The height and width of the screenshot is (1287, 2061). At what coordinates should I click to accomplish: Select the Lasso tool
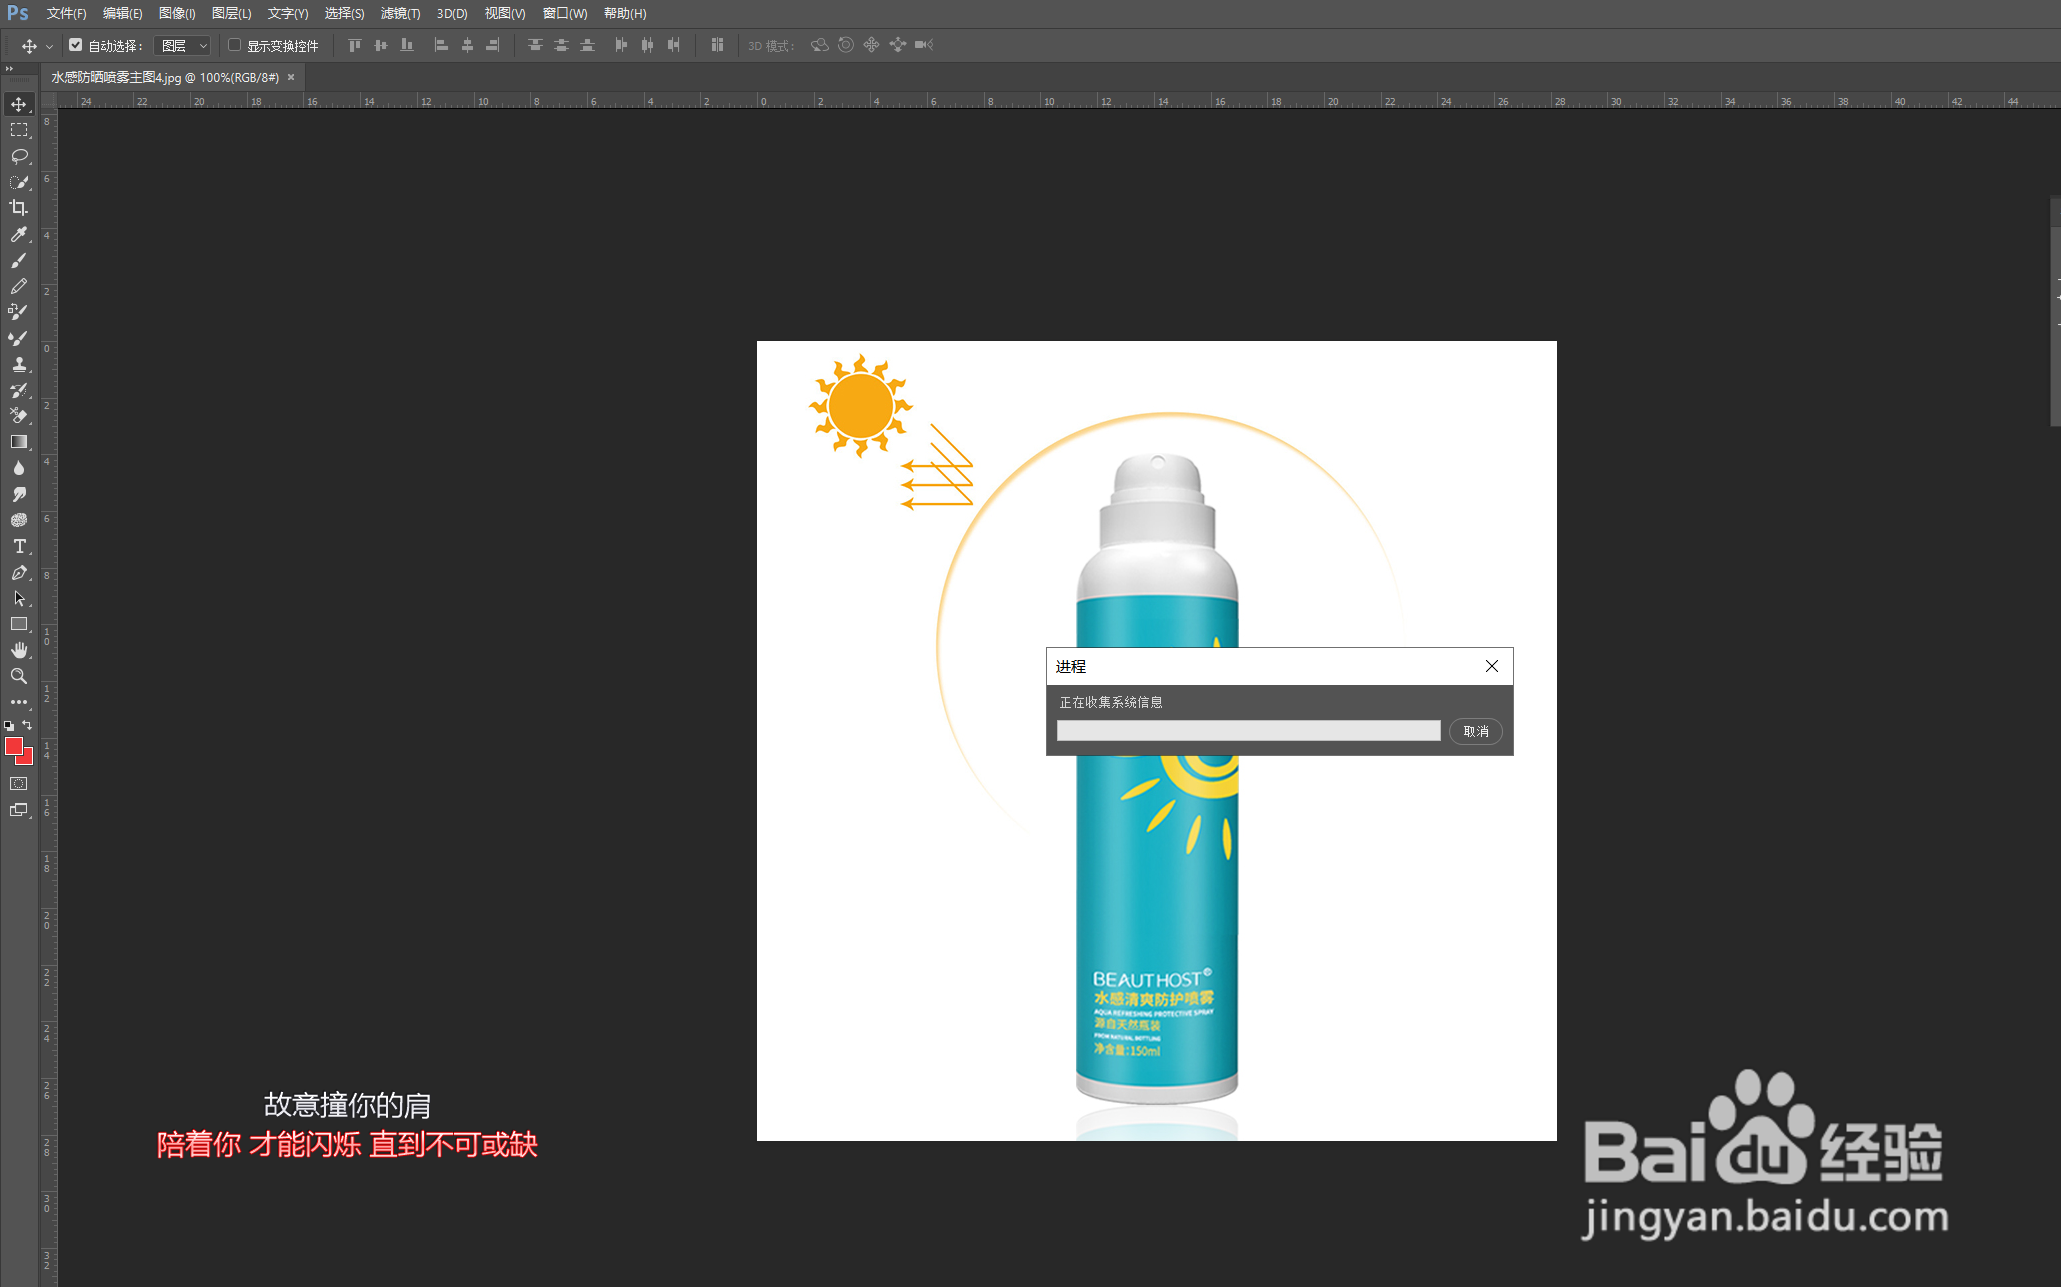tap(18, 156)
